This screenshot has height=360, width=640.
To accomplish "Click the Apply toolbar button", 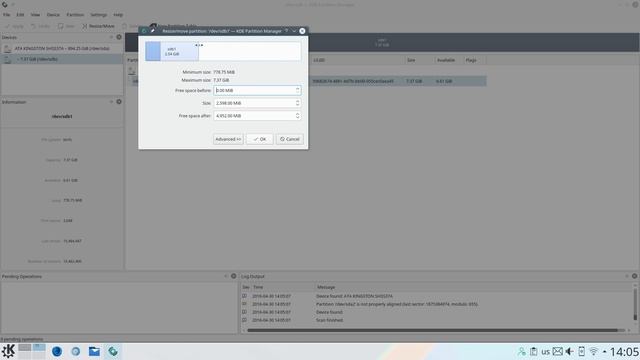I will [14, 26].
